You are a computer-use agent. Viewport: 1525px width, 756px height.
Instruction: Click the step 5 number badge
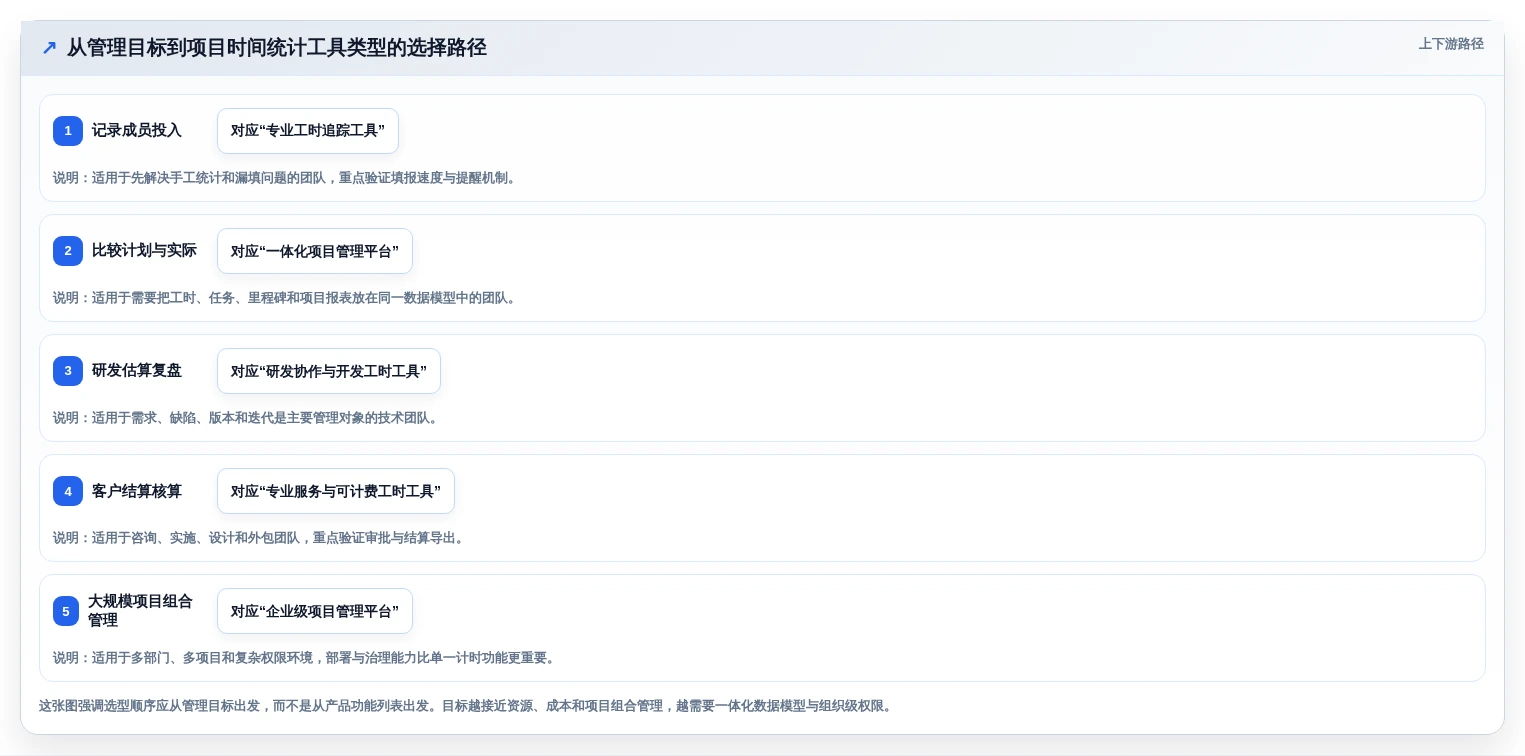[x=66, y=611]
